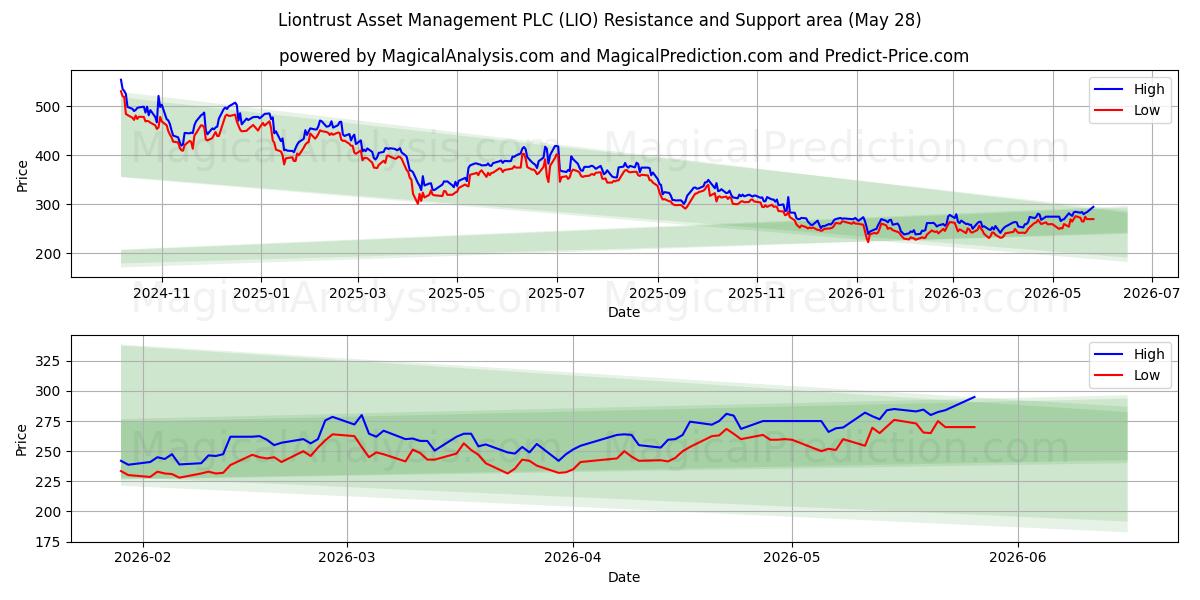Click the '300' tick label in bottom chart

click(50, 392)
